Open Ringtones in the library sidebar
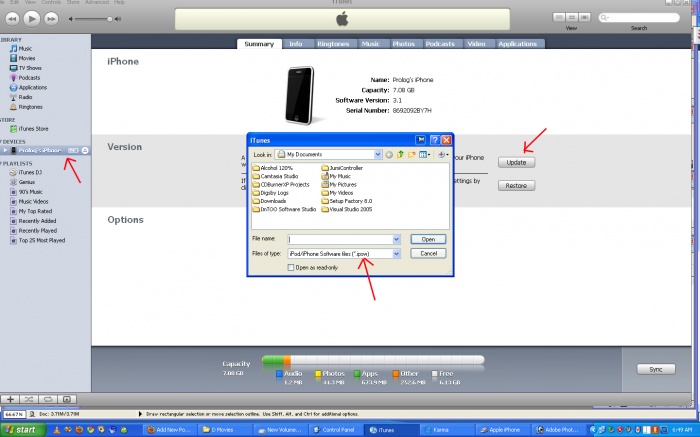Screen dimensions: 700x437 coord(30,107)
